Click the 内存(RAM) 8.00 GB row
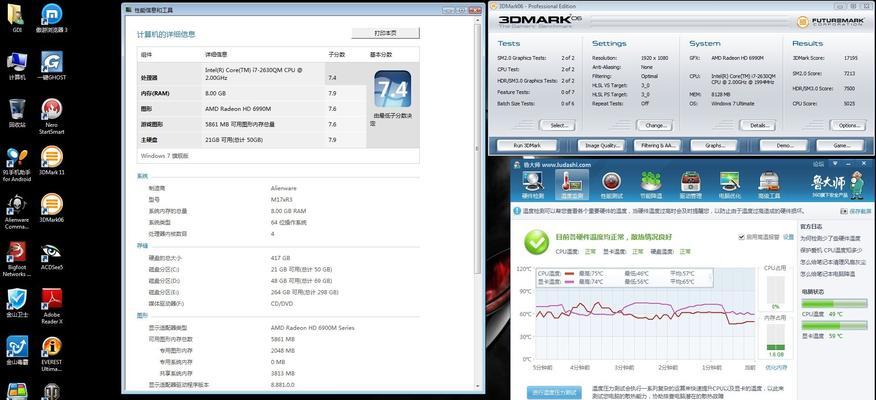 pyautogui.click(x=251, y=93)
